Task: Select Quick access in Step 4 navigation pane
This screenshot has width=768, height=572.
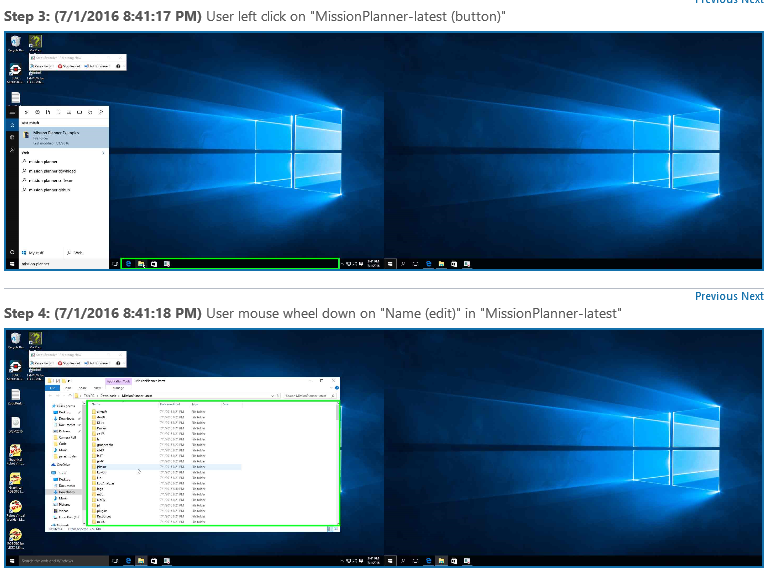Action: pos(66,406)
